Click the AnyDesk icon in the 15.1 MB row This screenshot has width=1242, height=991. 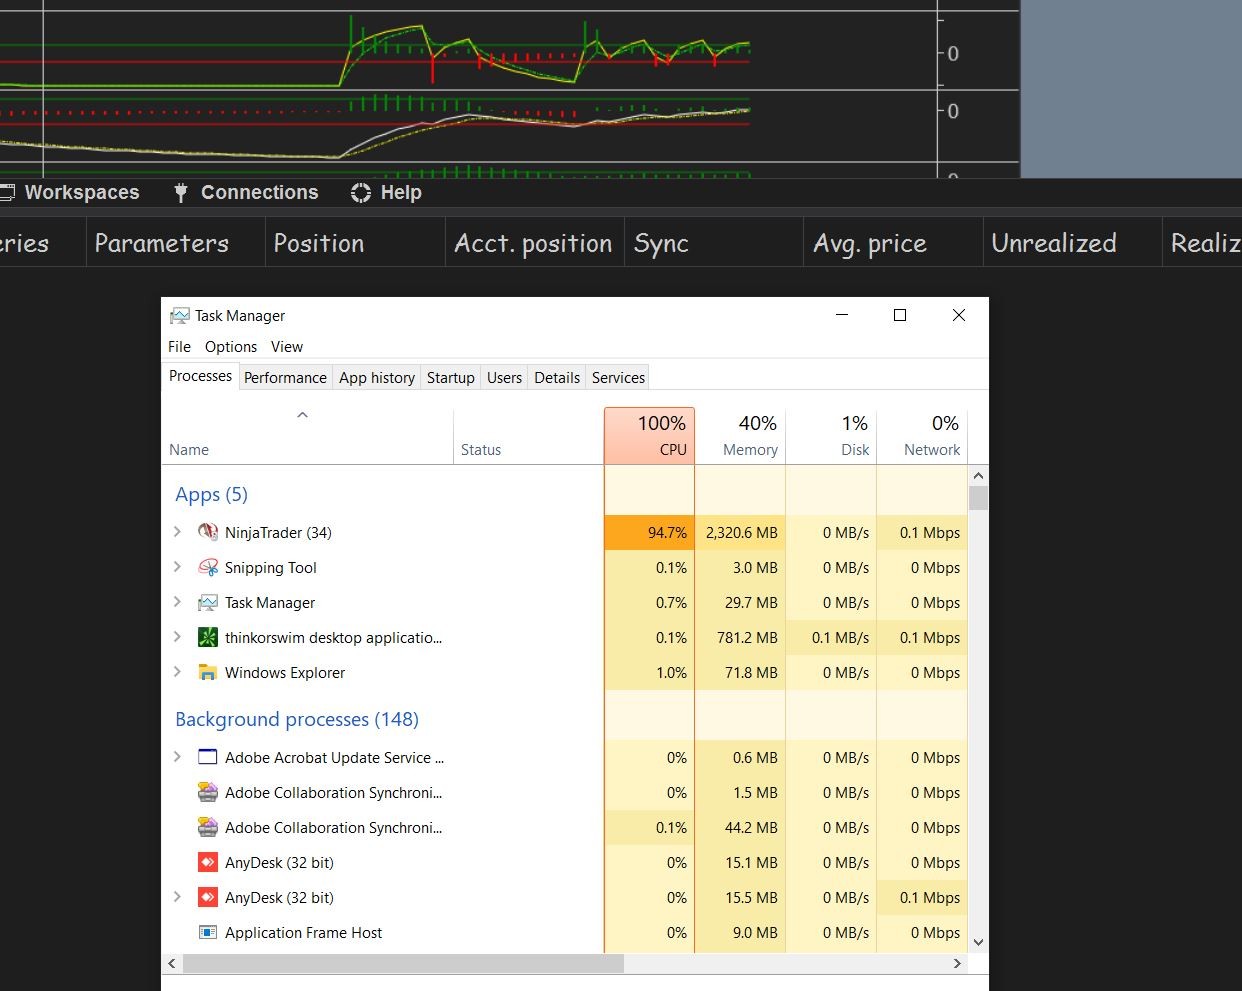(208, 862)
